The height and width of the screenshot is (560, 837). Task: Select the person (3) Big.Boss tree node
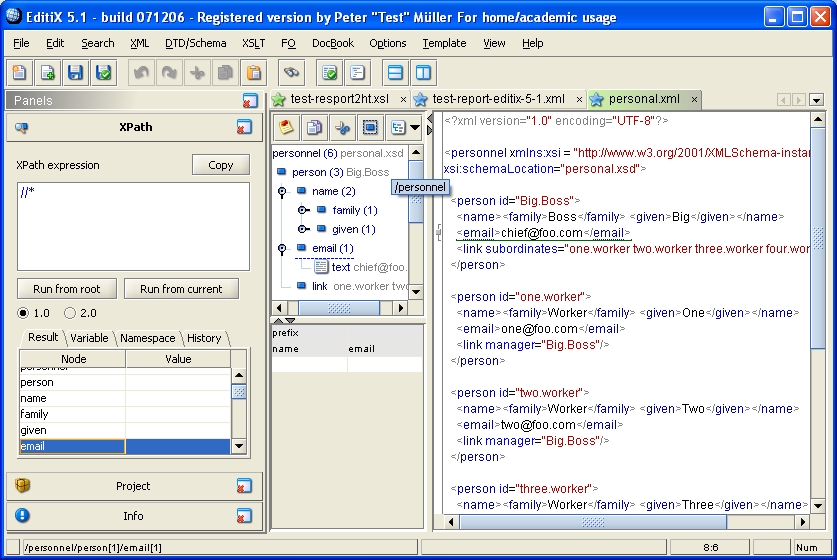(x=340, y=172)
